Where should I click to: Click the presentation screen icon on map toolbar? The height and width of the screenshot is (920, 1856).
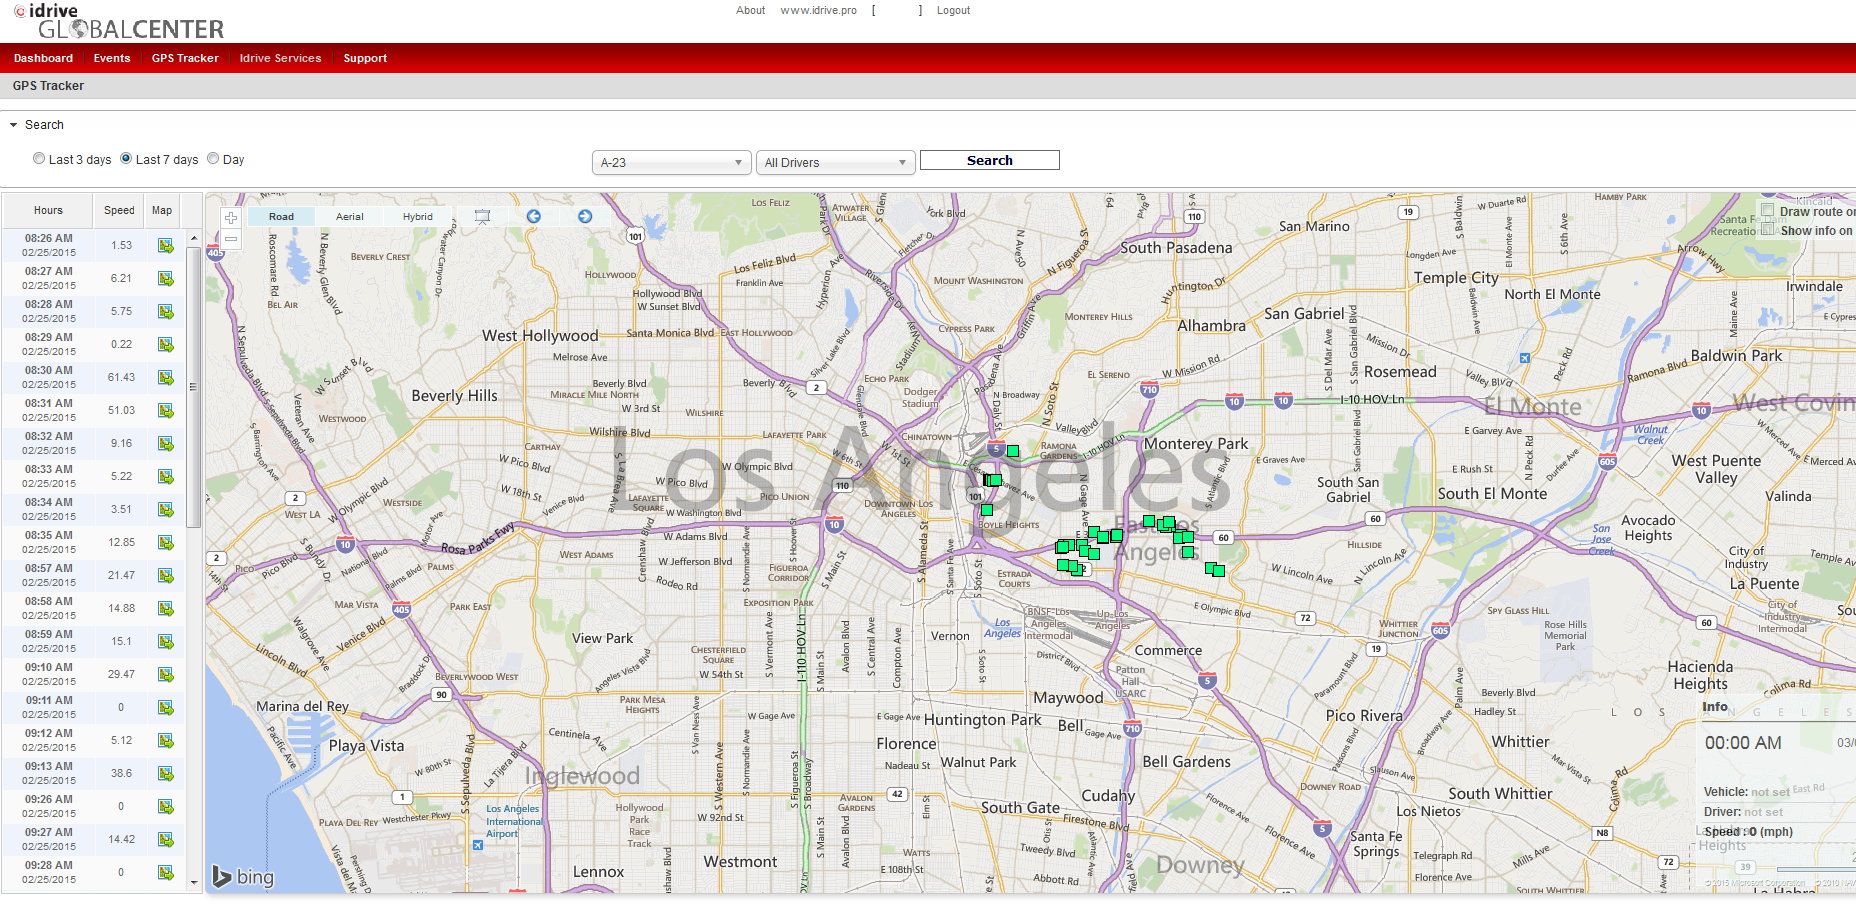pos(482,217)
